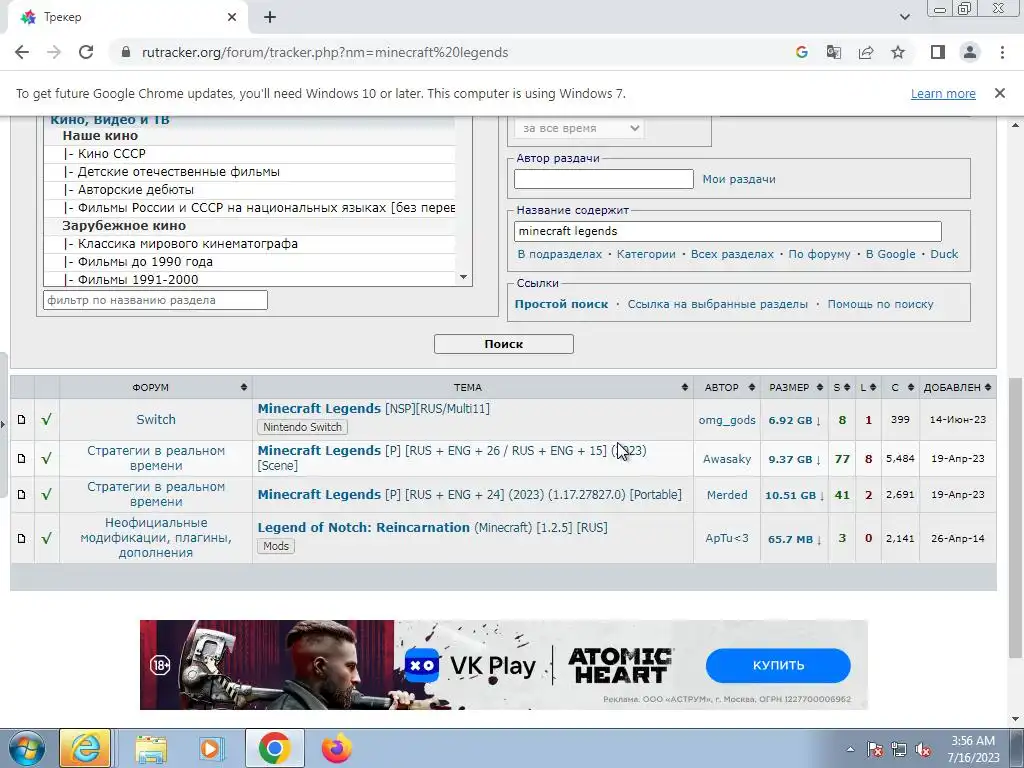Click the КУПИТЬ button on Atomic Heart ad
The height and width of the screenshot is (768, 1024).
[778, 665]
